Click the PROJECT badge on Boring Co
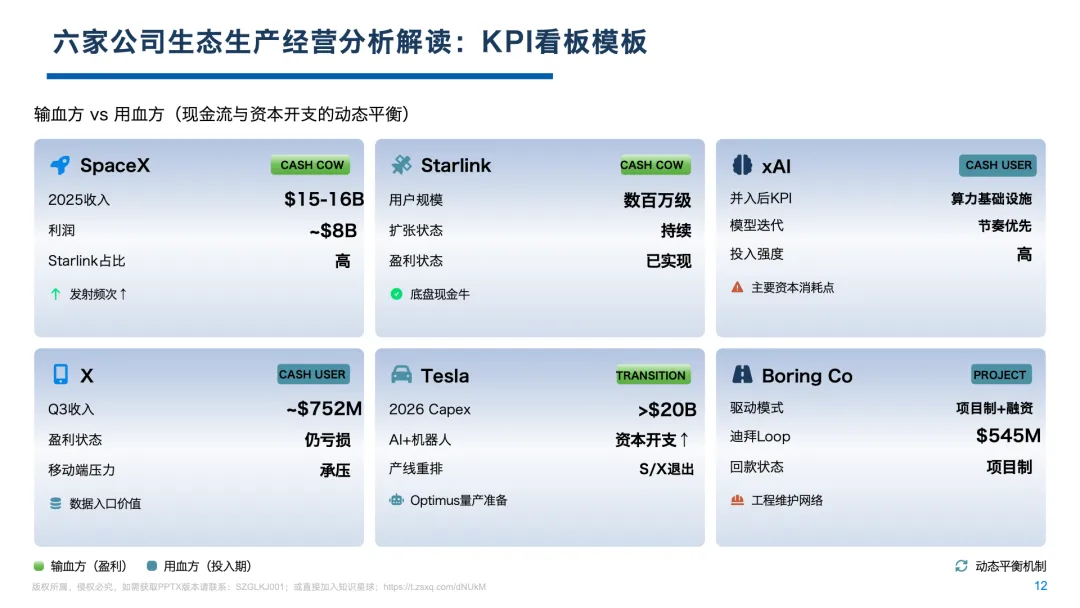This screenshot has width=1080, height=608. coord(1000,375)
